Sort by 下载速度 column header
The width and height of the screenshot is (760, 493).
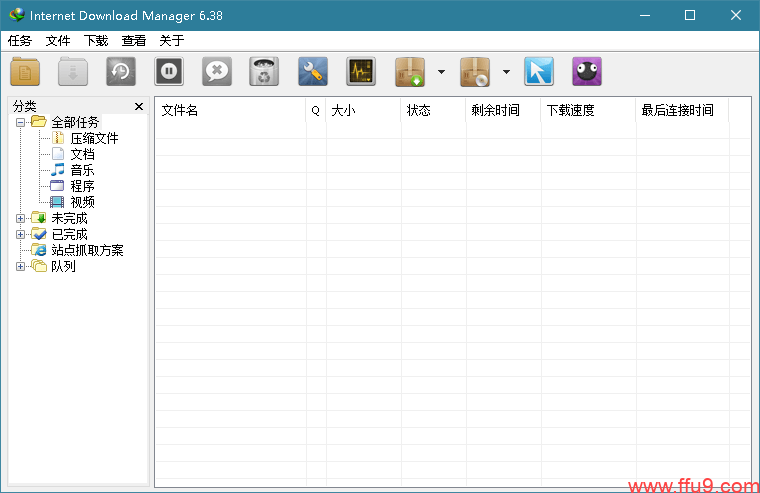588,111
